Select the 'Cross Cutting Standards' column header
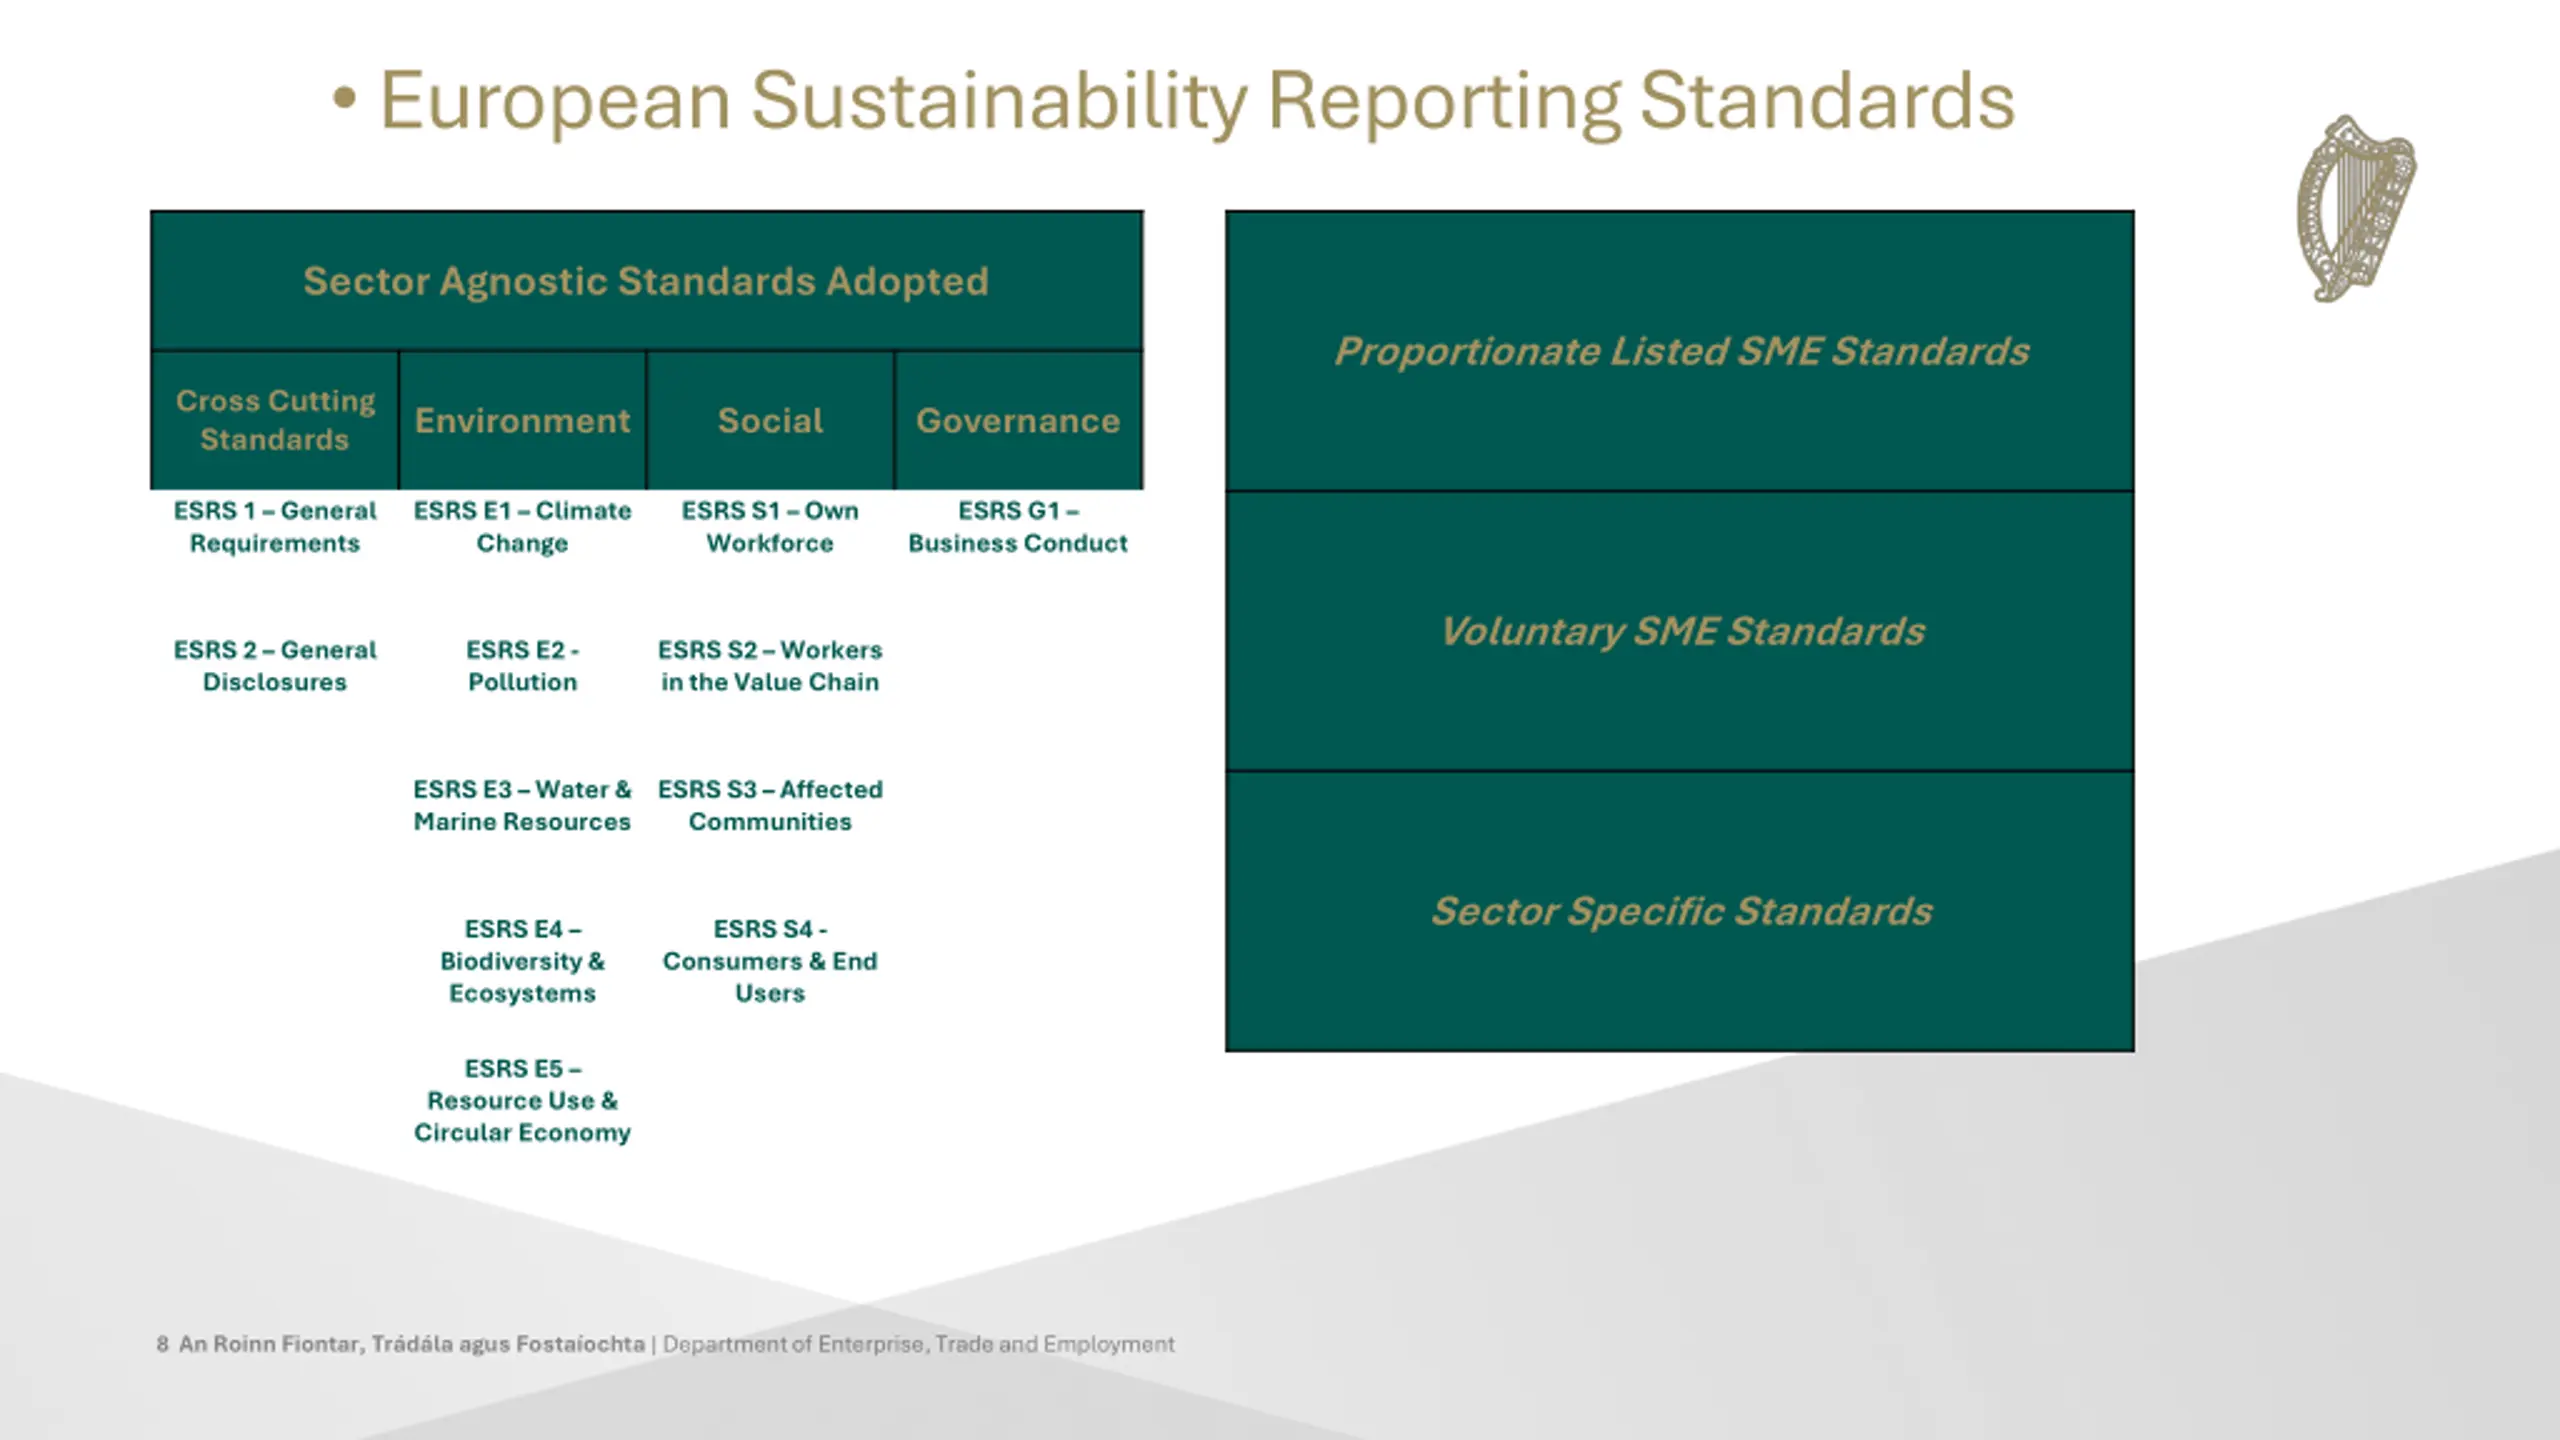2560x1440 pixels. 275,420
